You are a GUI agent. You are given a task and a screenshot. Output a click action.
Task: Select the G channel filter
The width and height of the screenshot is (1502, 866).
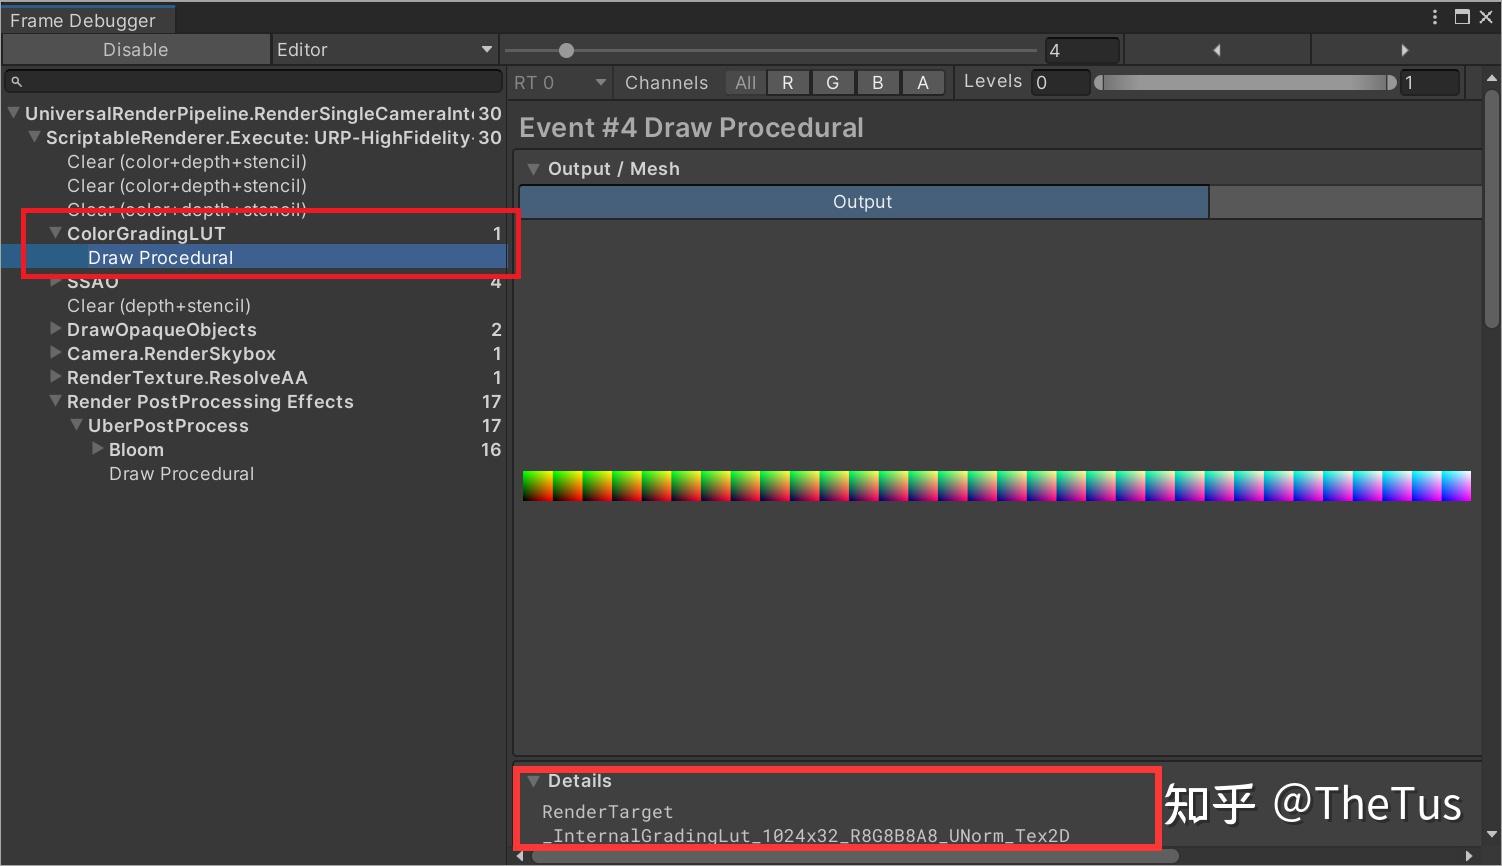833,82
